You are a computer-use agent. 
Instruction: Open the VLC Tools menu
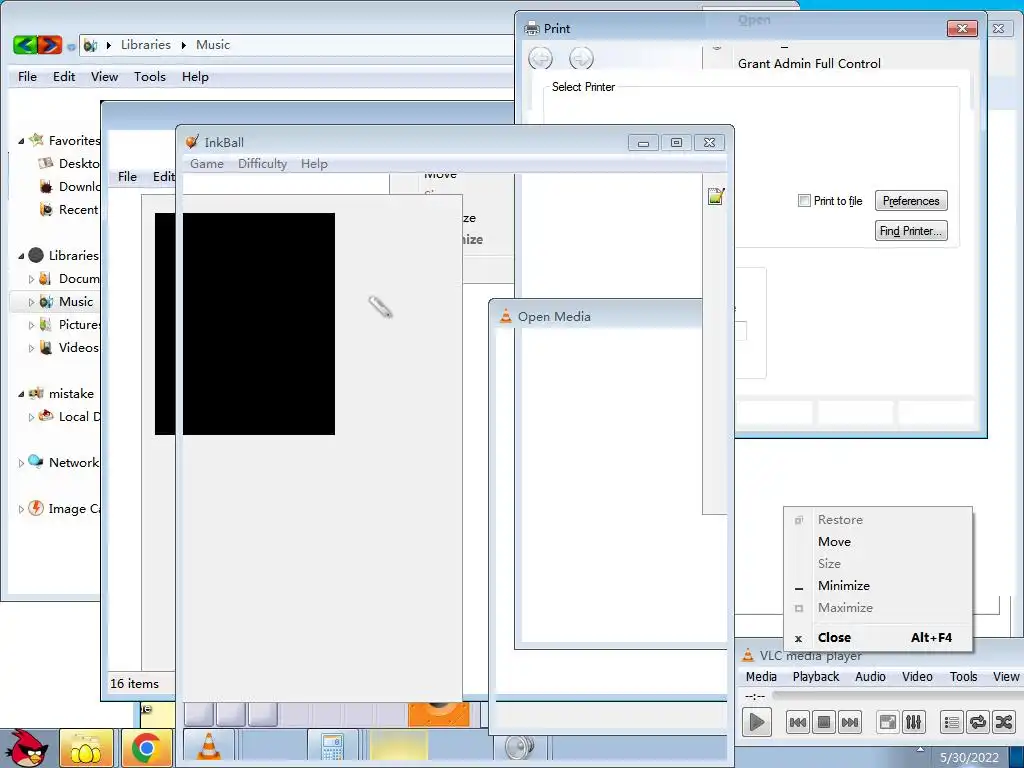point(963,677)
